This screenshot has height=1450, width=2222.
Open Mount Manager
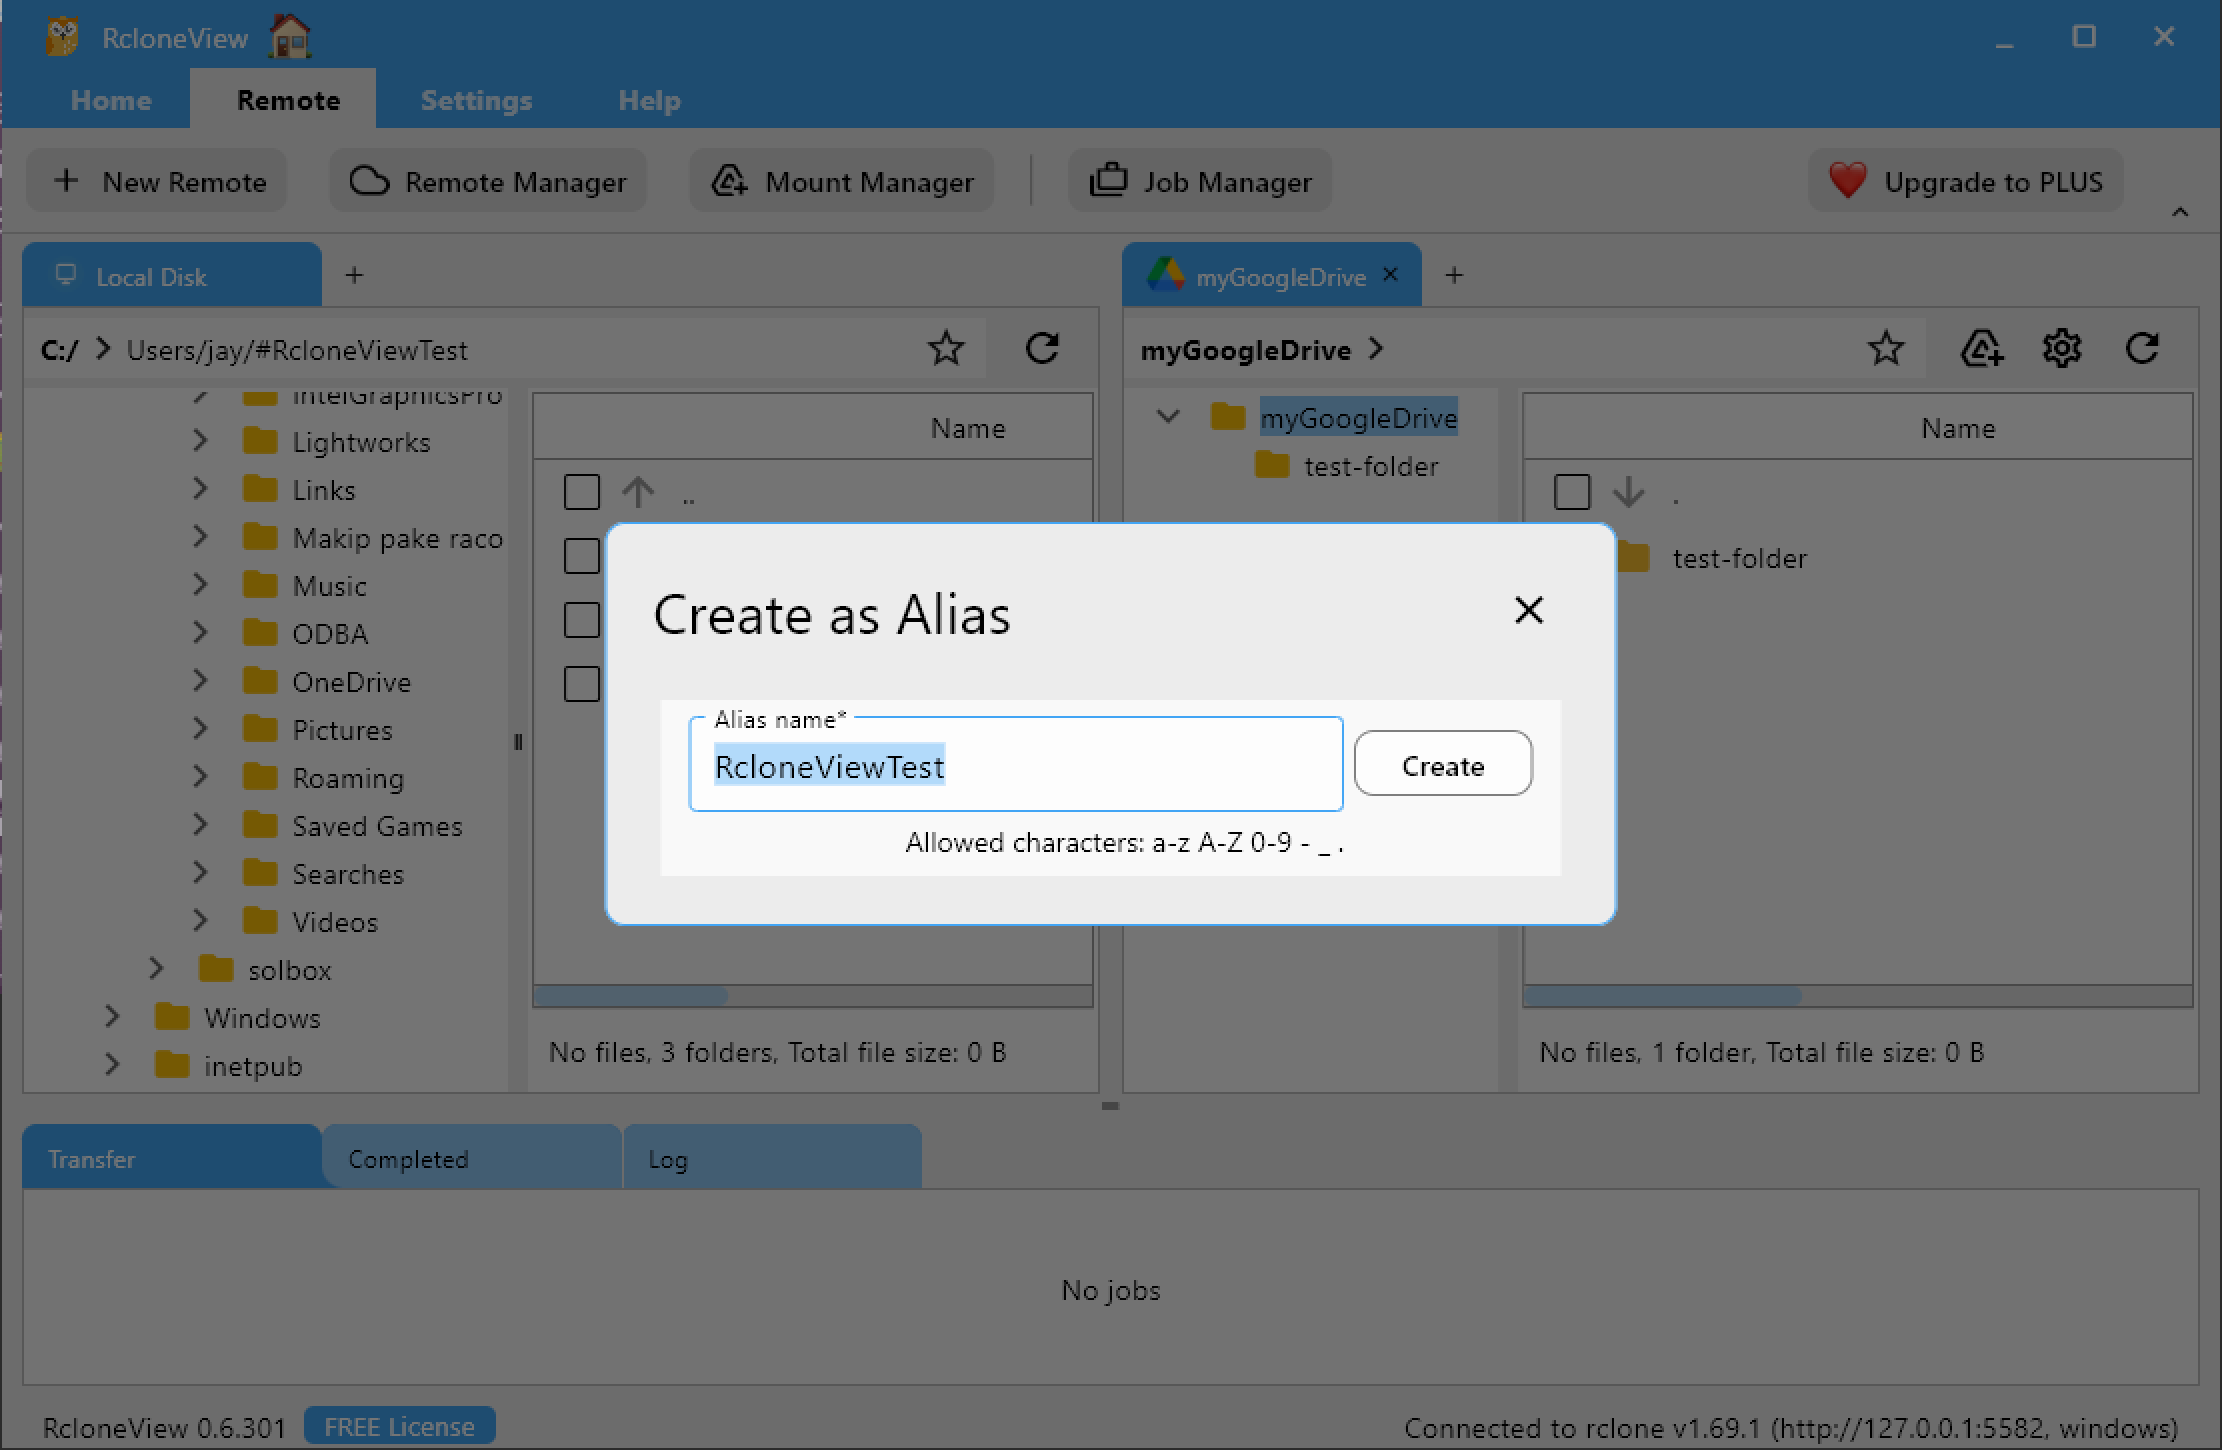pyautogui.click(x=842, y=182)
